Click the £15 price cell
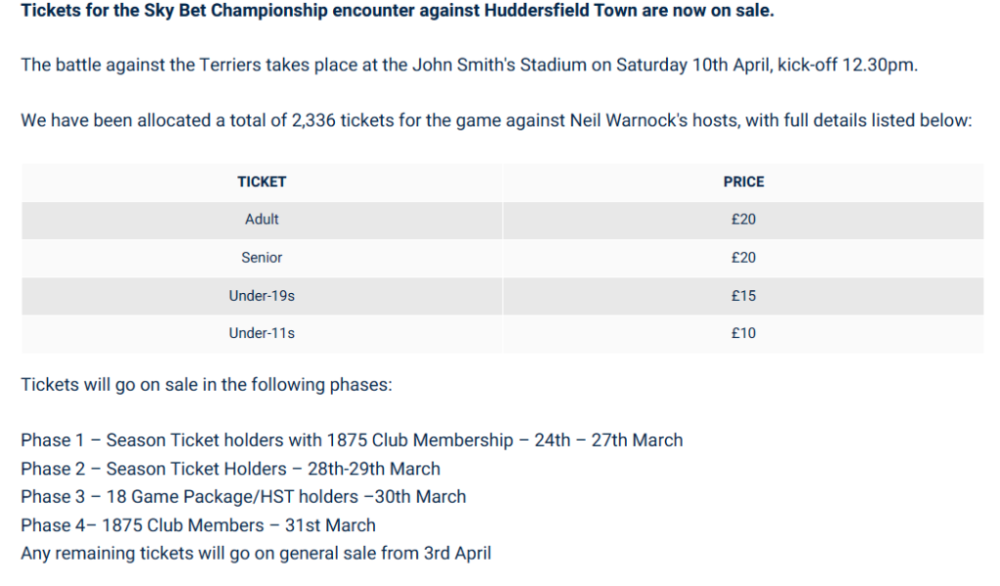Screen dimensions: 1000x586 (743, 296)
